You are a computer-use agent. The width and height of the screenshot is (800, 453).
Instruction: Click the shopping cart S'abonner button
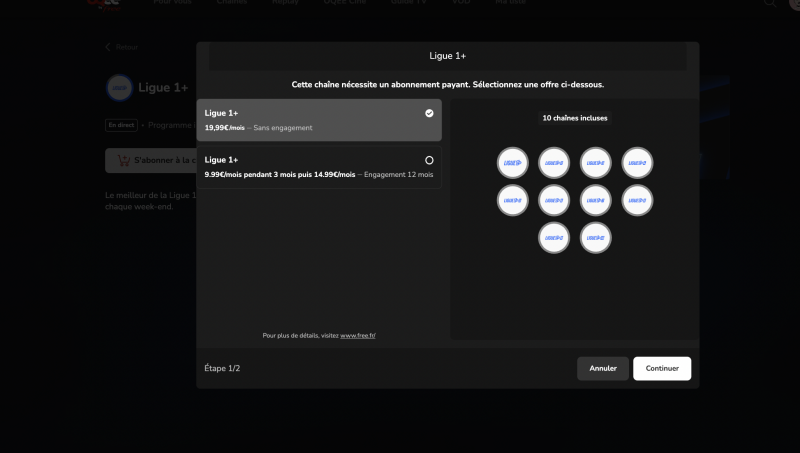coord(152,160)
